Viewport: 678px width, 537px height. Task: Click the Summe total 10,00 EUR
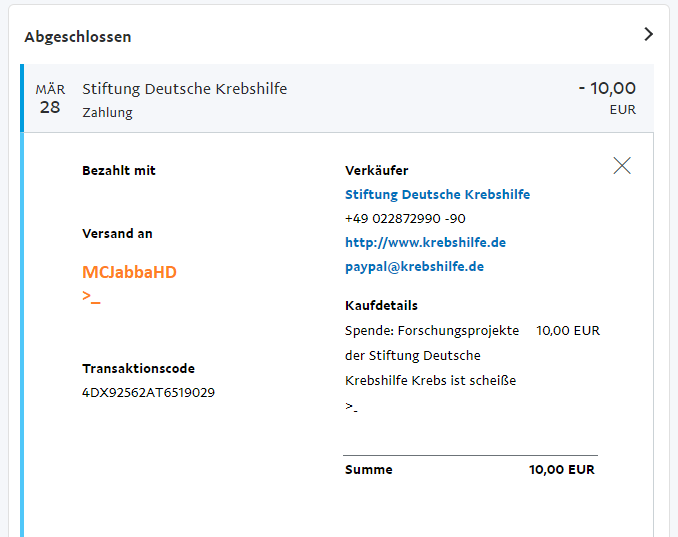point(562,470)
